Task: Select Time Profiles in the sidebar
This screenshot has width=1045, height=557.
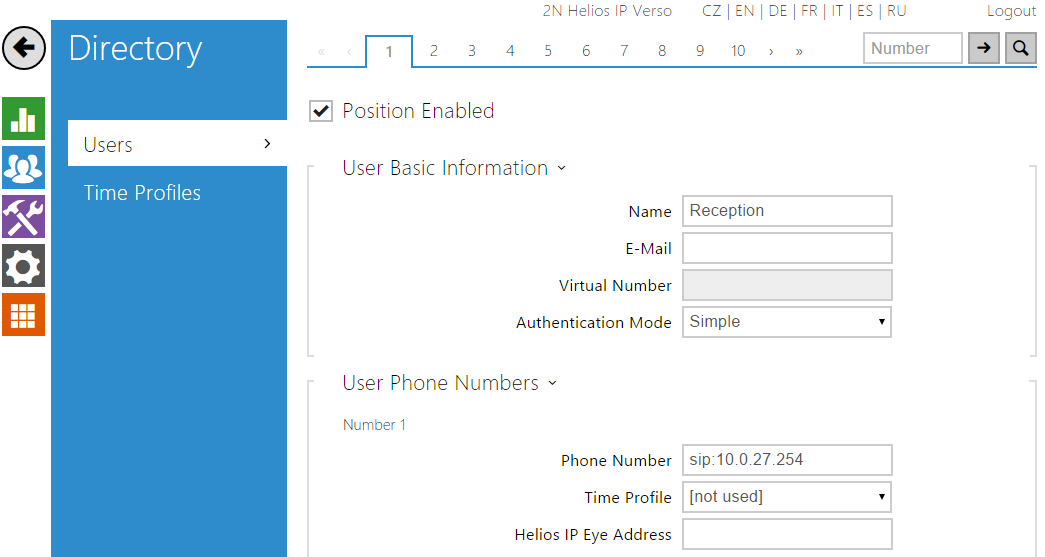Action: (x=142, y=193)
